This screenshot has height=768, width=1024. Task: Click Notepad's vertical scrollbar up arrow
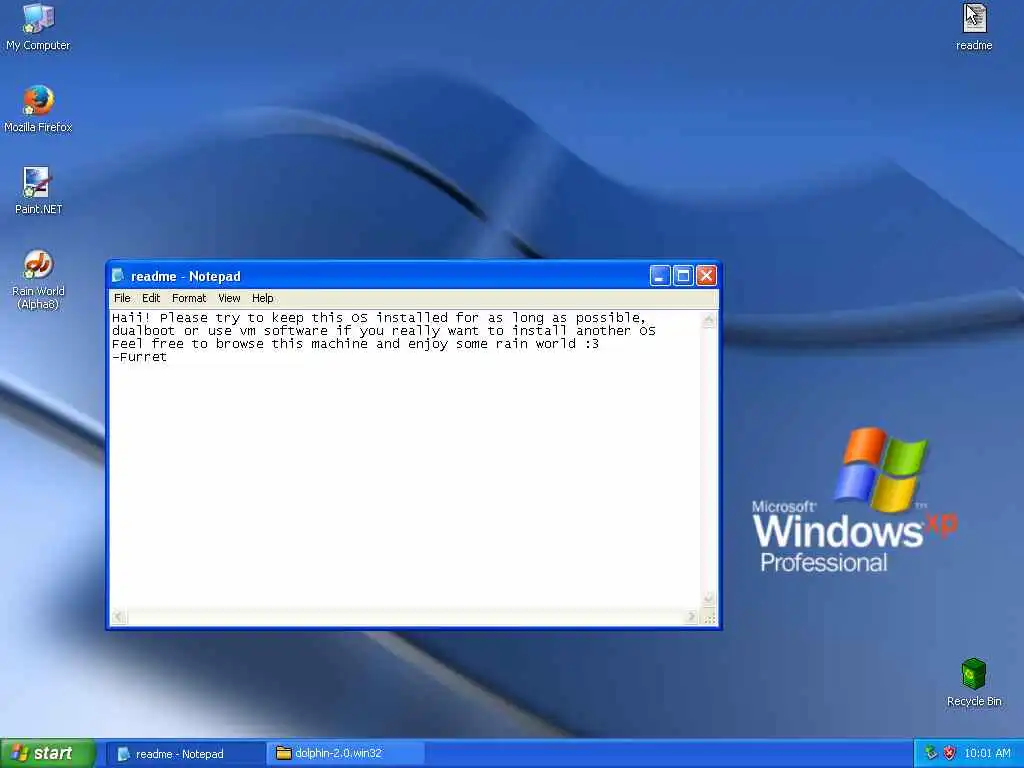pyautogui.click(x=709, y=320)
